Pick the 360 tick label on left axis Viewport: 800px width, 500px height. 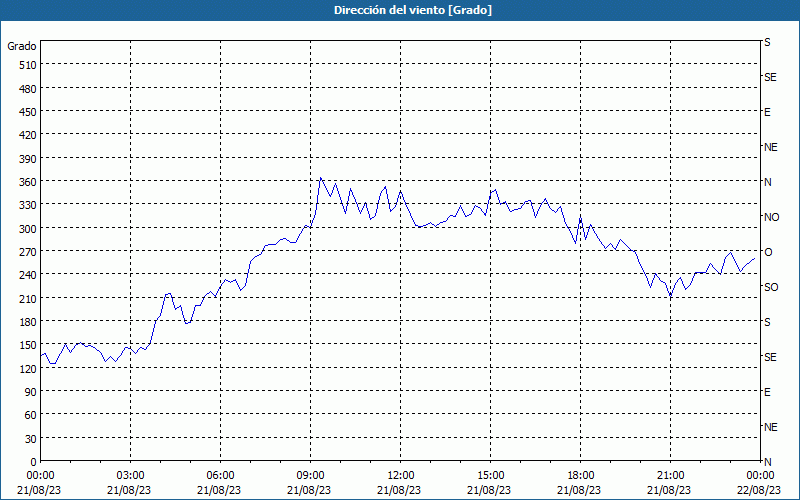pos(29,183)
